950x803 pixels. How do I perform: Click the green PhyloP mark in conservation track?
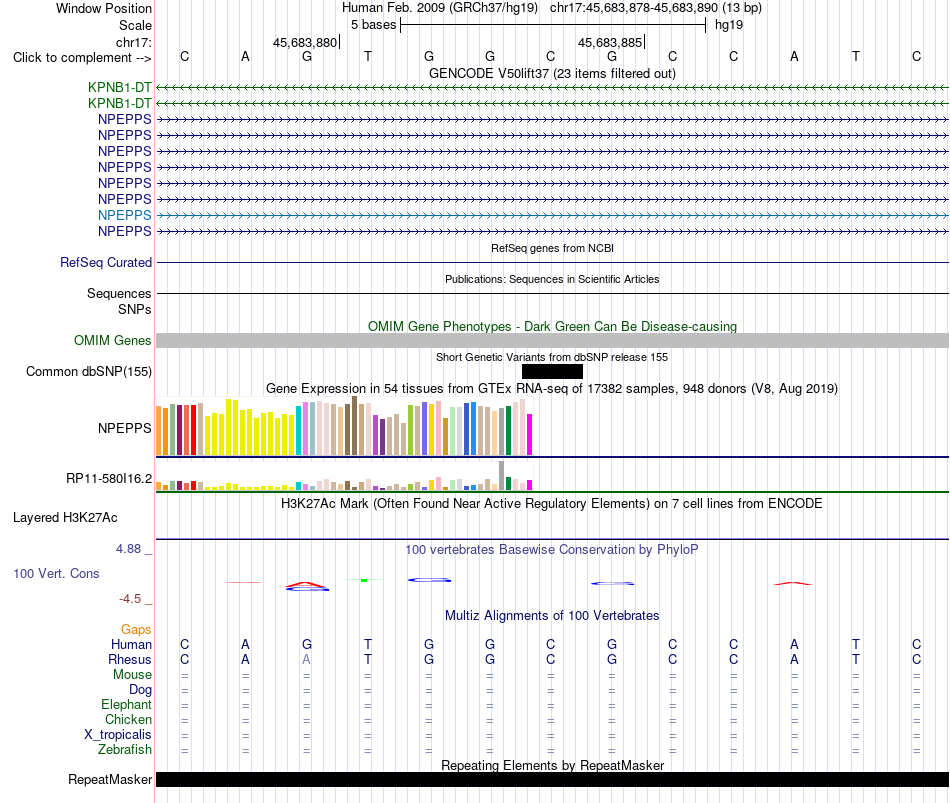pyautogui.click(x=364, y=581)
